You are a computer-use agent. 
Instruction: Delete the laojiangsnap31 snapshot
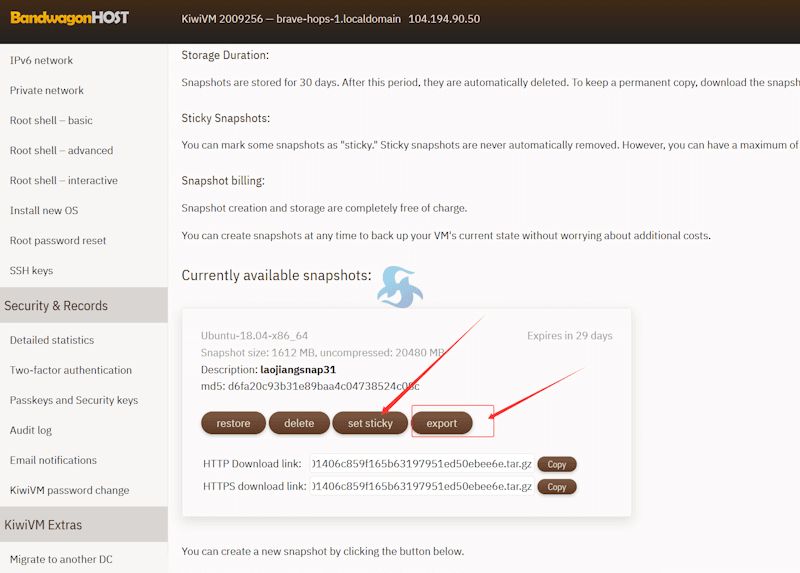tap(299, 423)
